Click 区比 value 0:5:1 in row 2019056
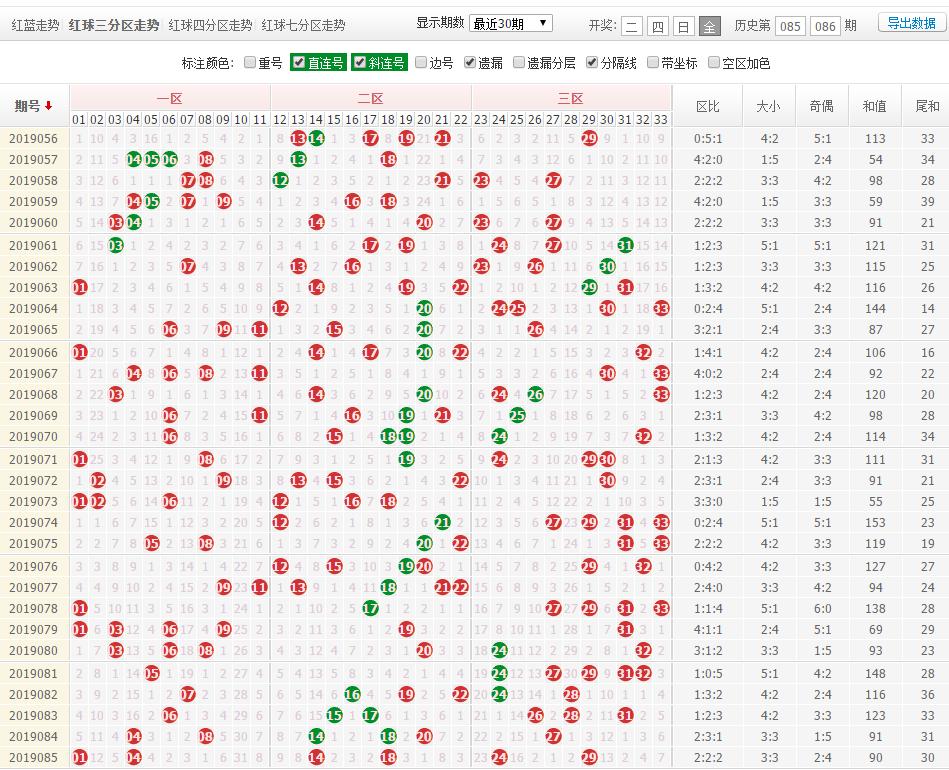 click(x=708, y=139)
